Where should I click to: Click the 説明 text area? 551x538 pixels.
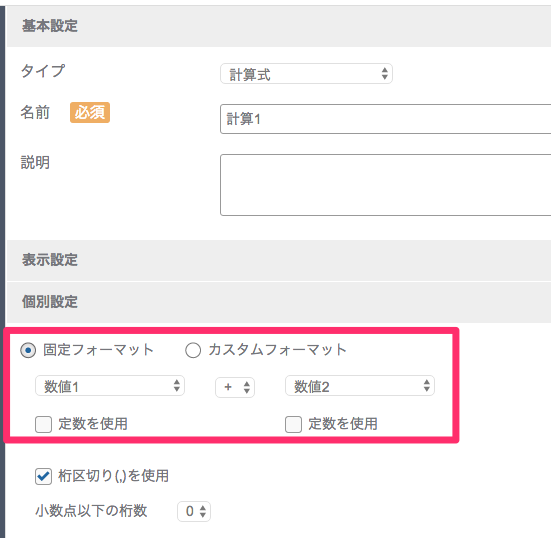point(385,185)
